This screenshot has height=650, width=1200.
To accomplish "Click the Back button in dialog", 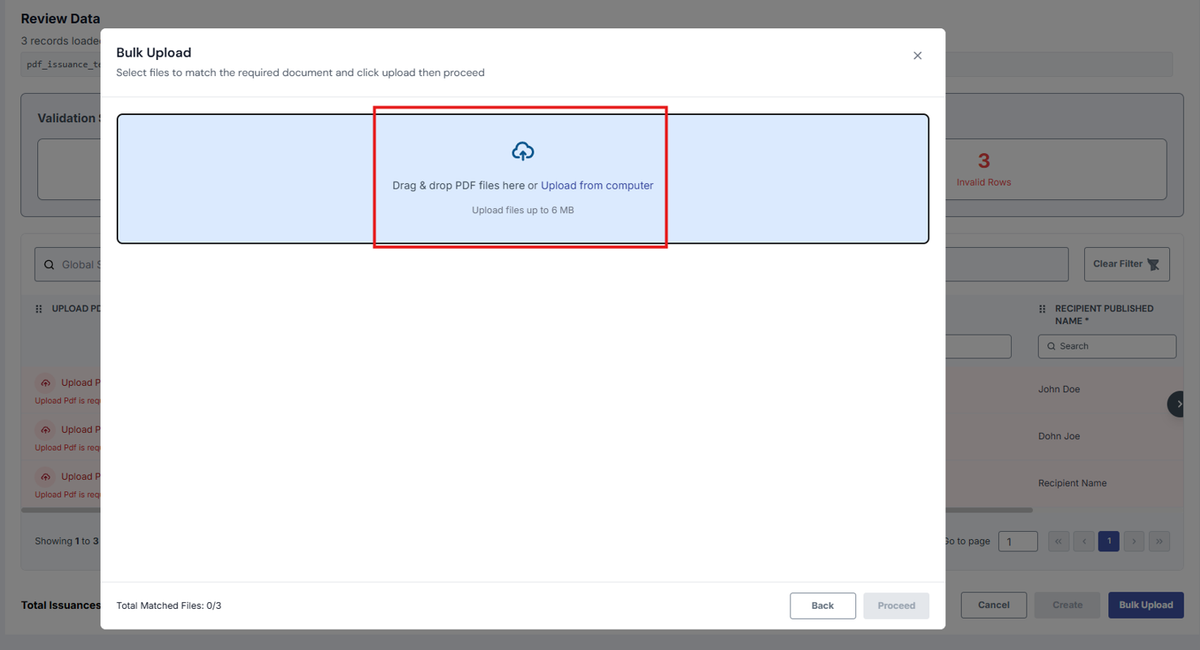I will point(822,606).
